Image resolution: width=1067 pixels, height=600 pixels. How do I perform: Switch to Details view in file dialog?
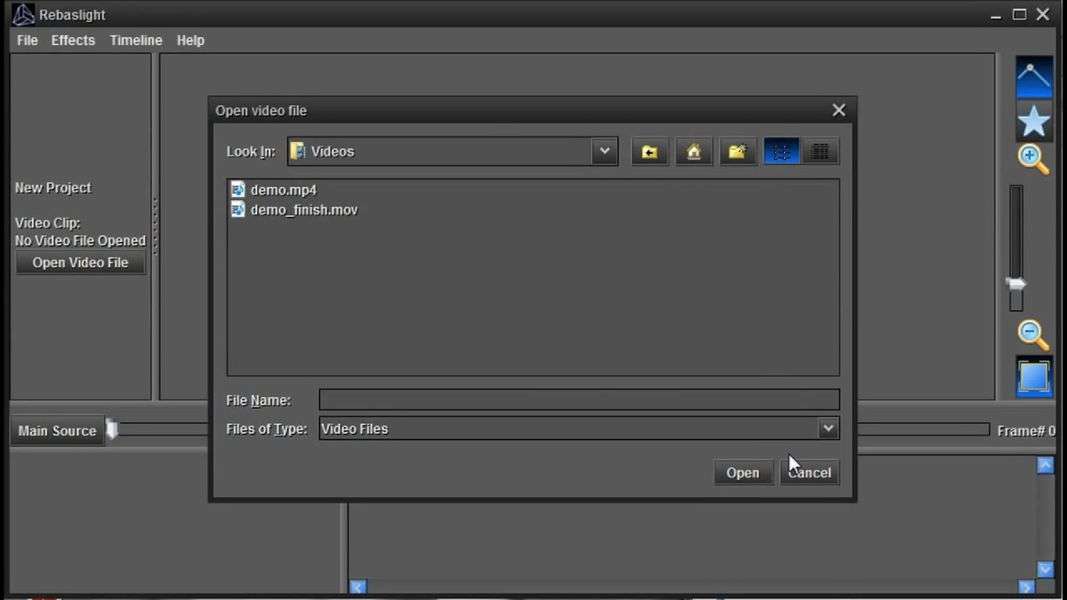[x=821, y=152]
